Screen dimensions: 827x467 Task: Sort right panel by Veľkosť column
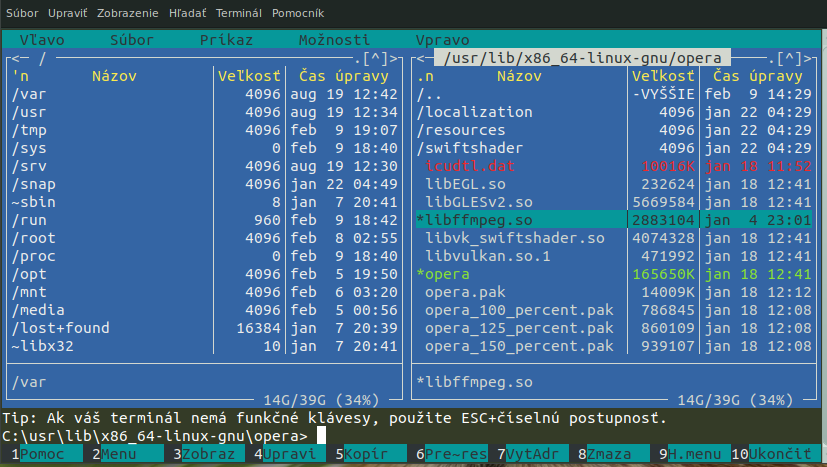[x=661, y=76]
